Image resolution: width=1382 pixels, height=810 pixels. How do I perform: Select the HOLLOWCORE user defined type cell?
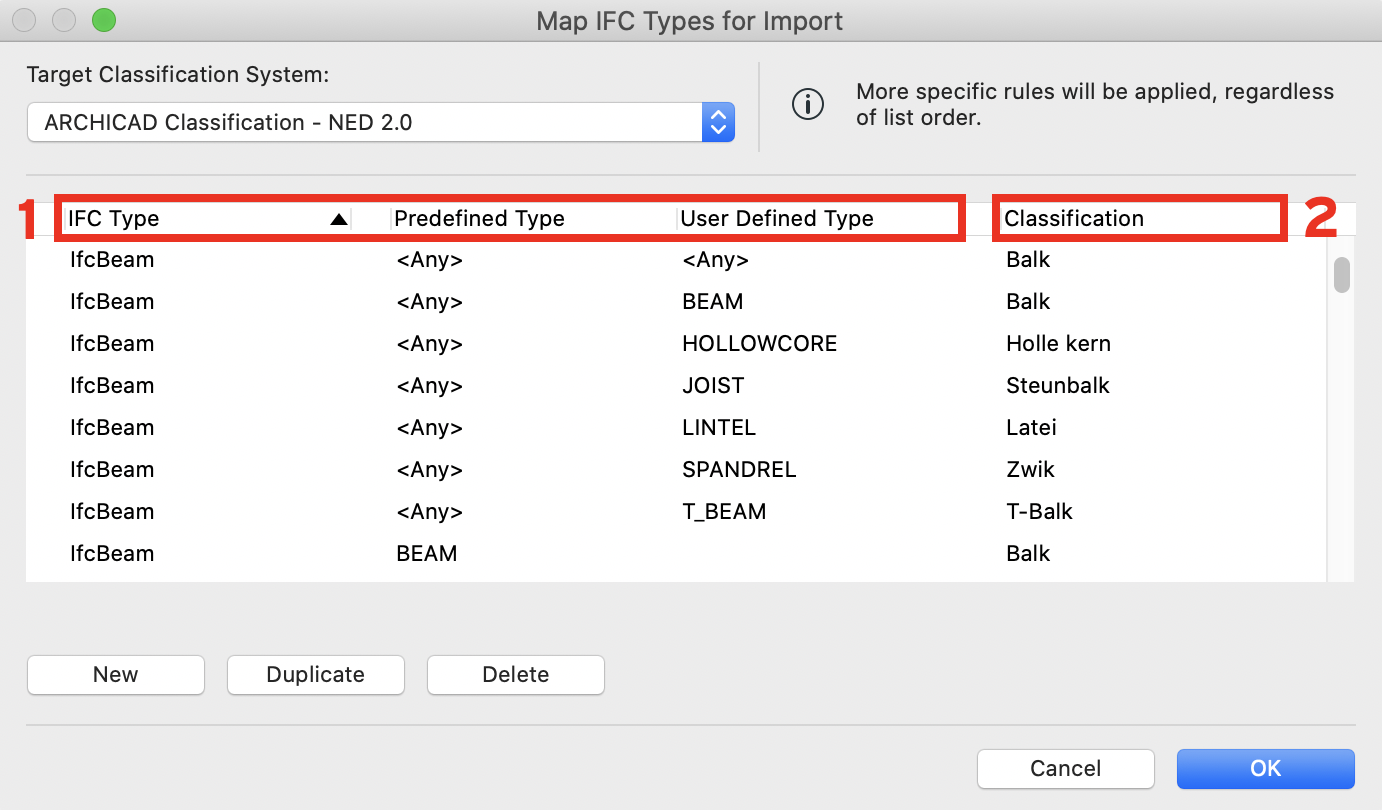tap(759, 343)
